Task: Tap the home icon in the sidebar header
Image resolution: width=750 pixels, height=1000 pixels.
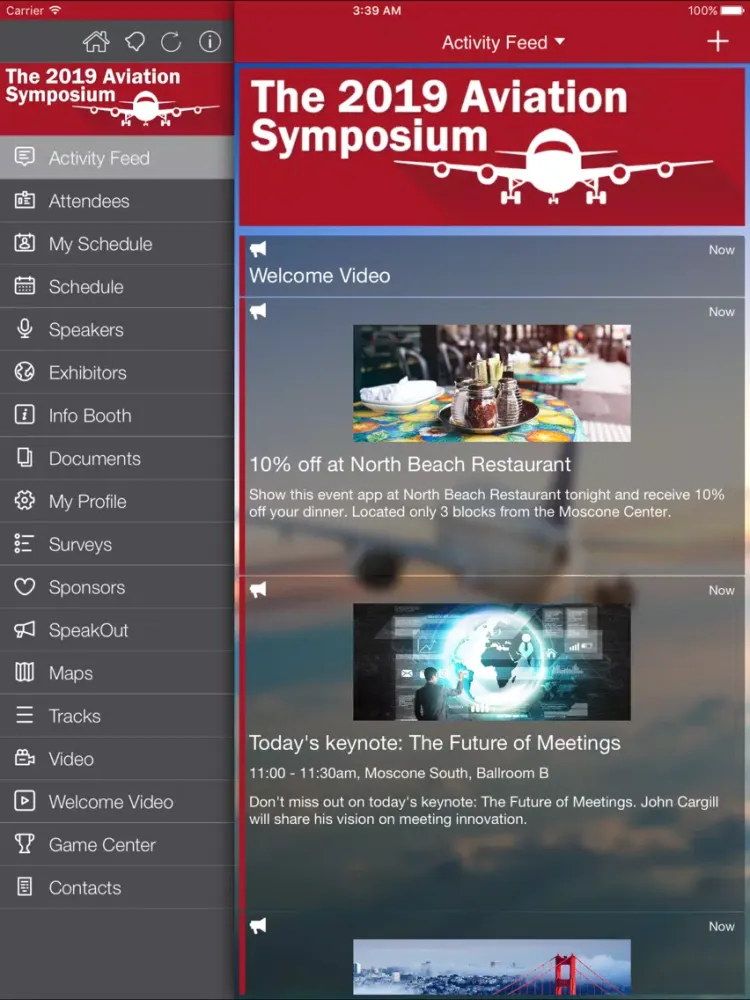Action: tap(96, 42)
